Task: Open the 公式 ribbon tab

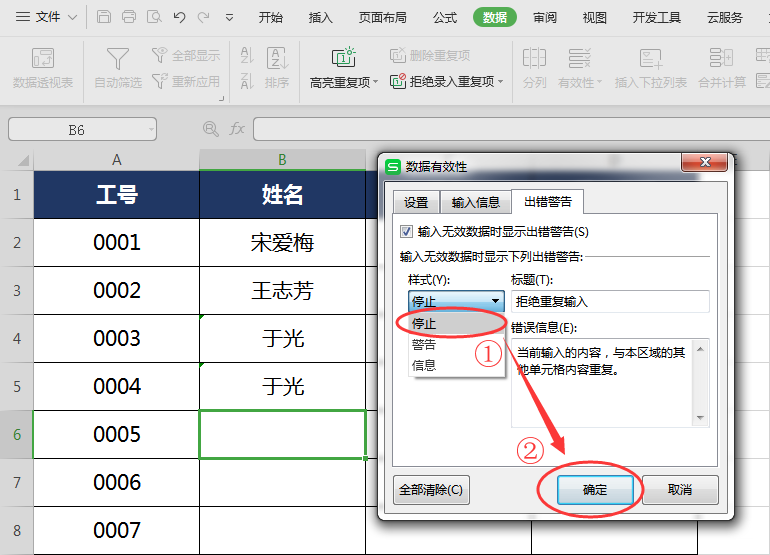Action: point(445,18)
